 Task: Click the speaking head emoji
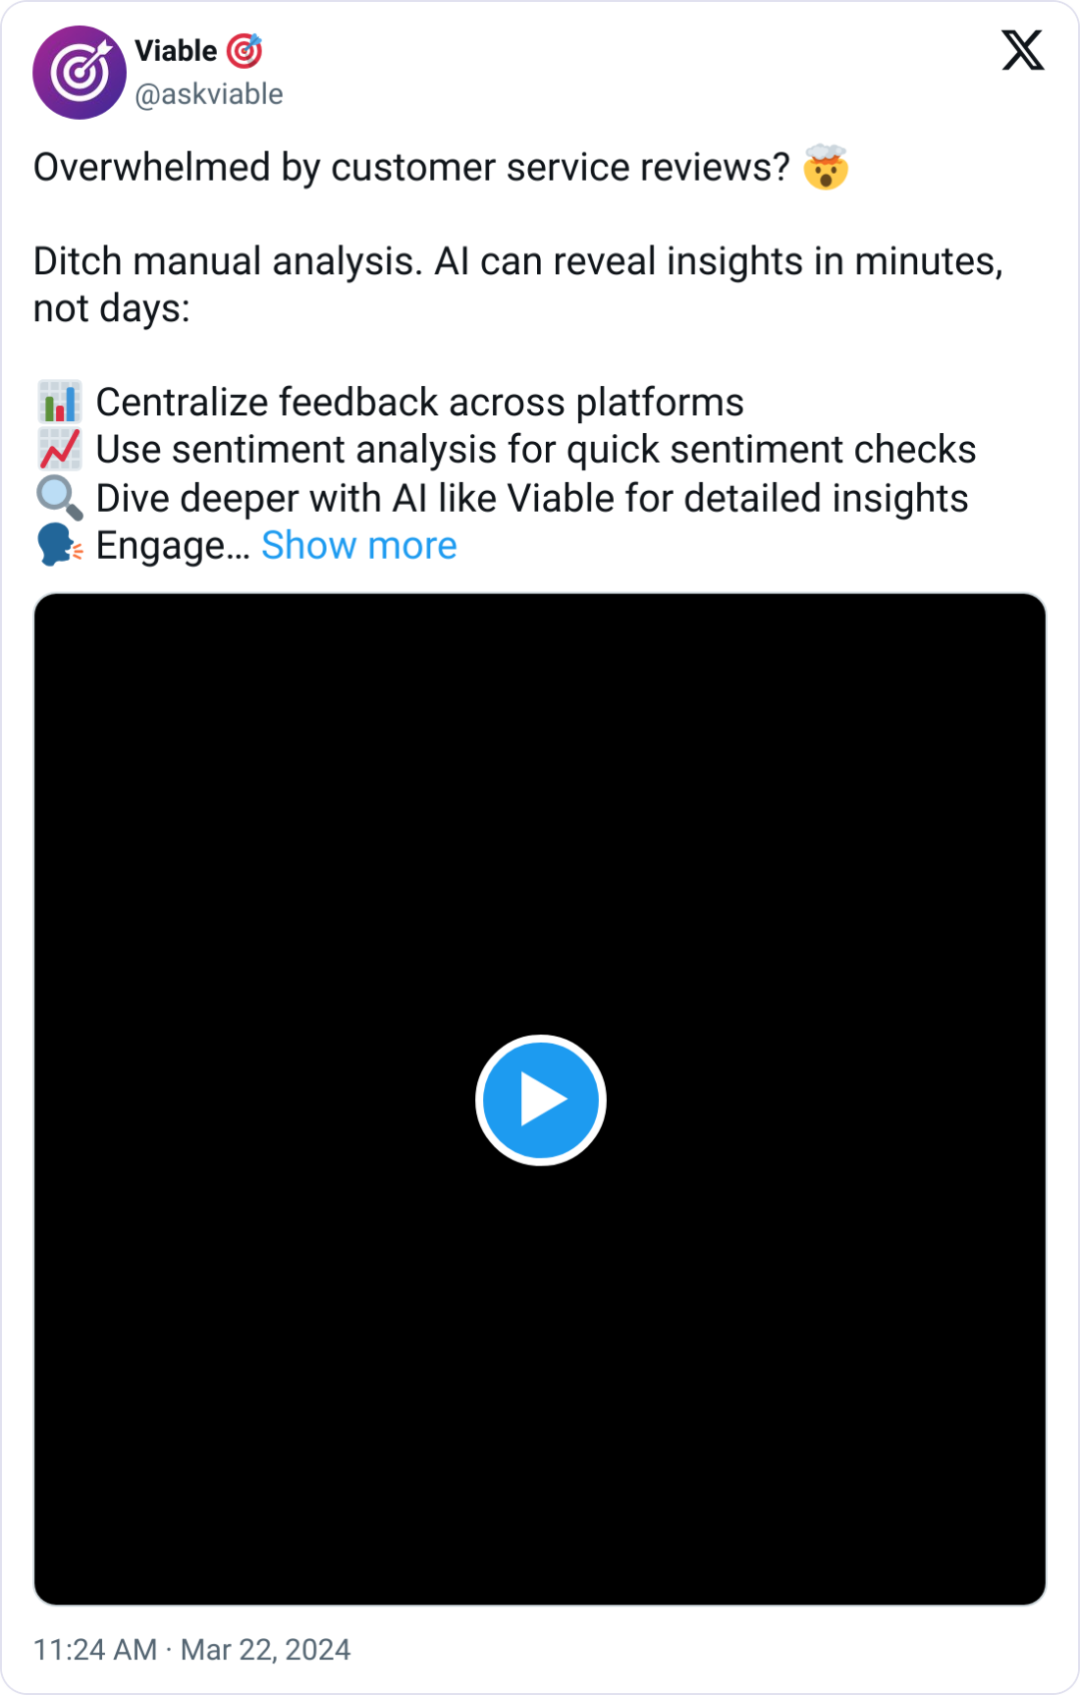coord(59,546)
